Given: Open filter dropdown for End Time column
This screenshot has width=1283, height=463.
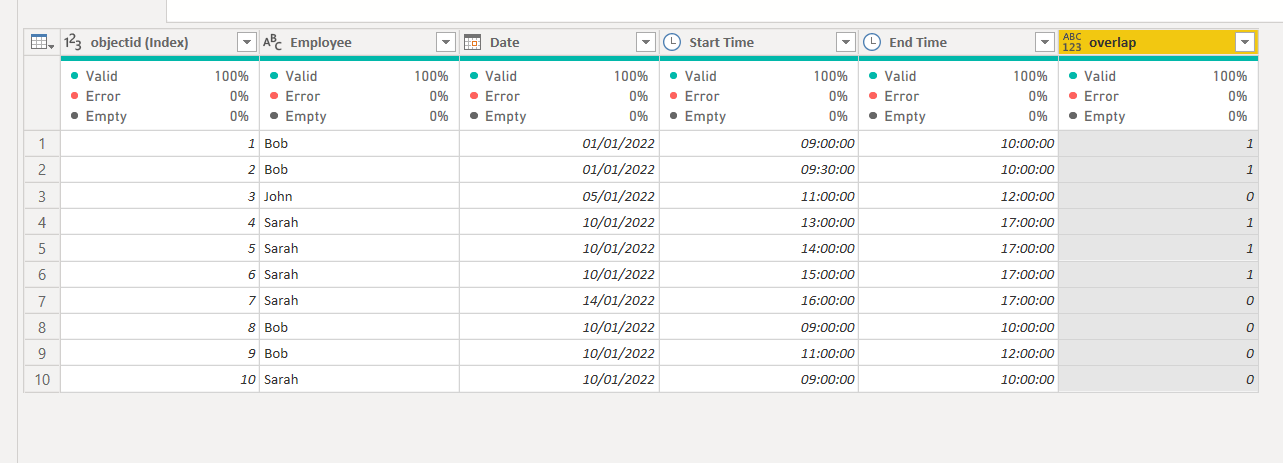Looking at the screenshot, I should [1045, 42].
